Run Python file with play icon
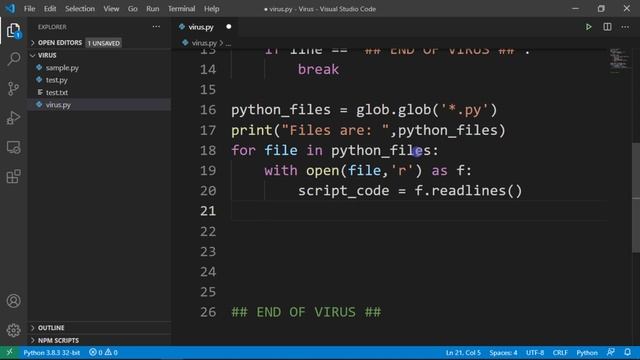This screenshot has height=360, width=640. (588, 27)
